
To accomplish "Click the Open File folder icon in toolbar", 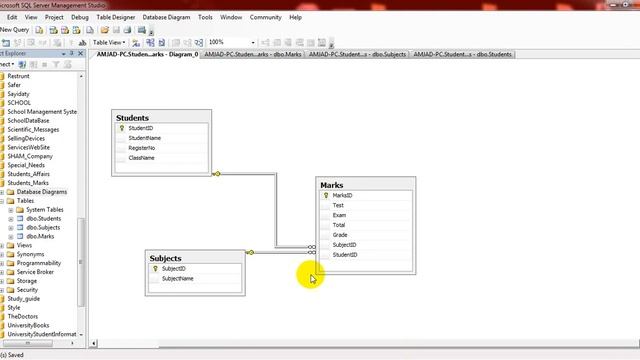I will [105, 30].
